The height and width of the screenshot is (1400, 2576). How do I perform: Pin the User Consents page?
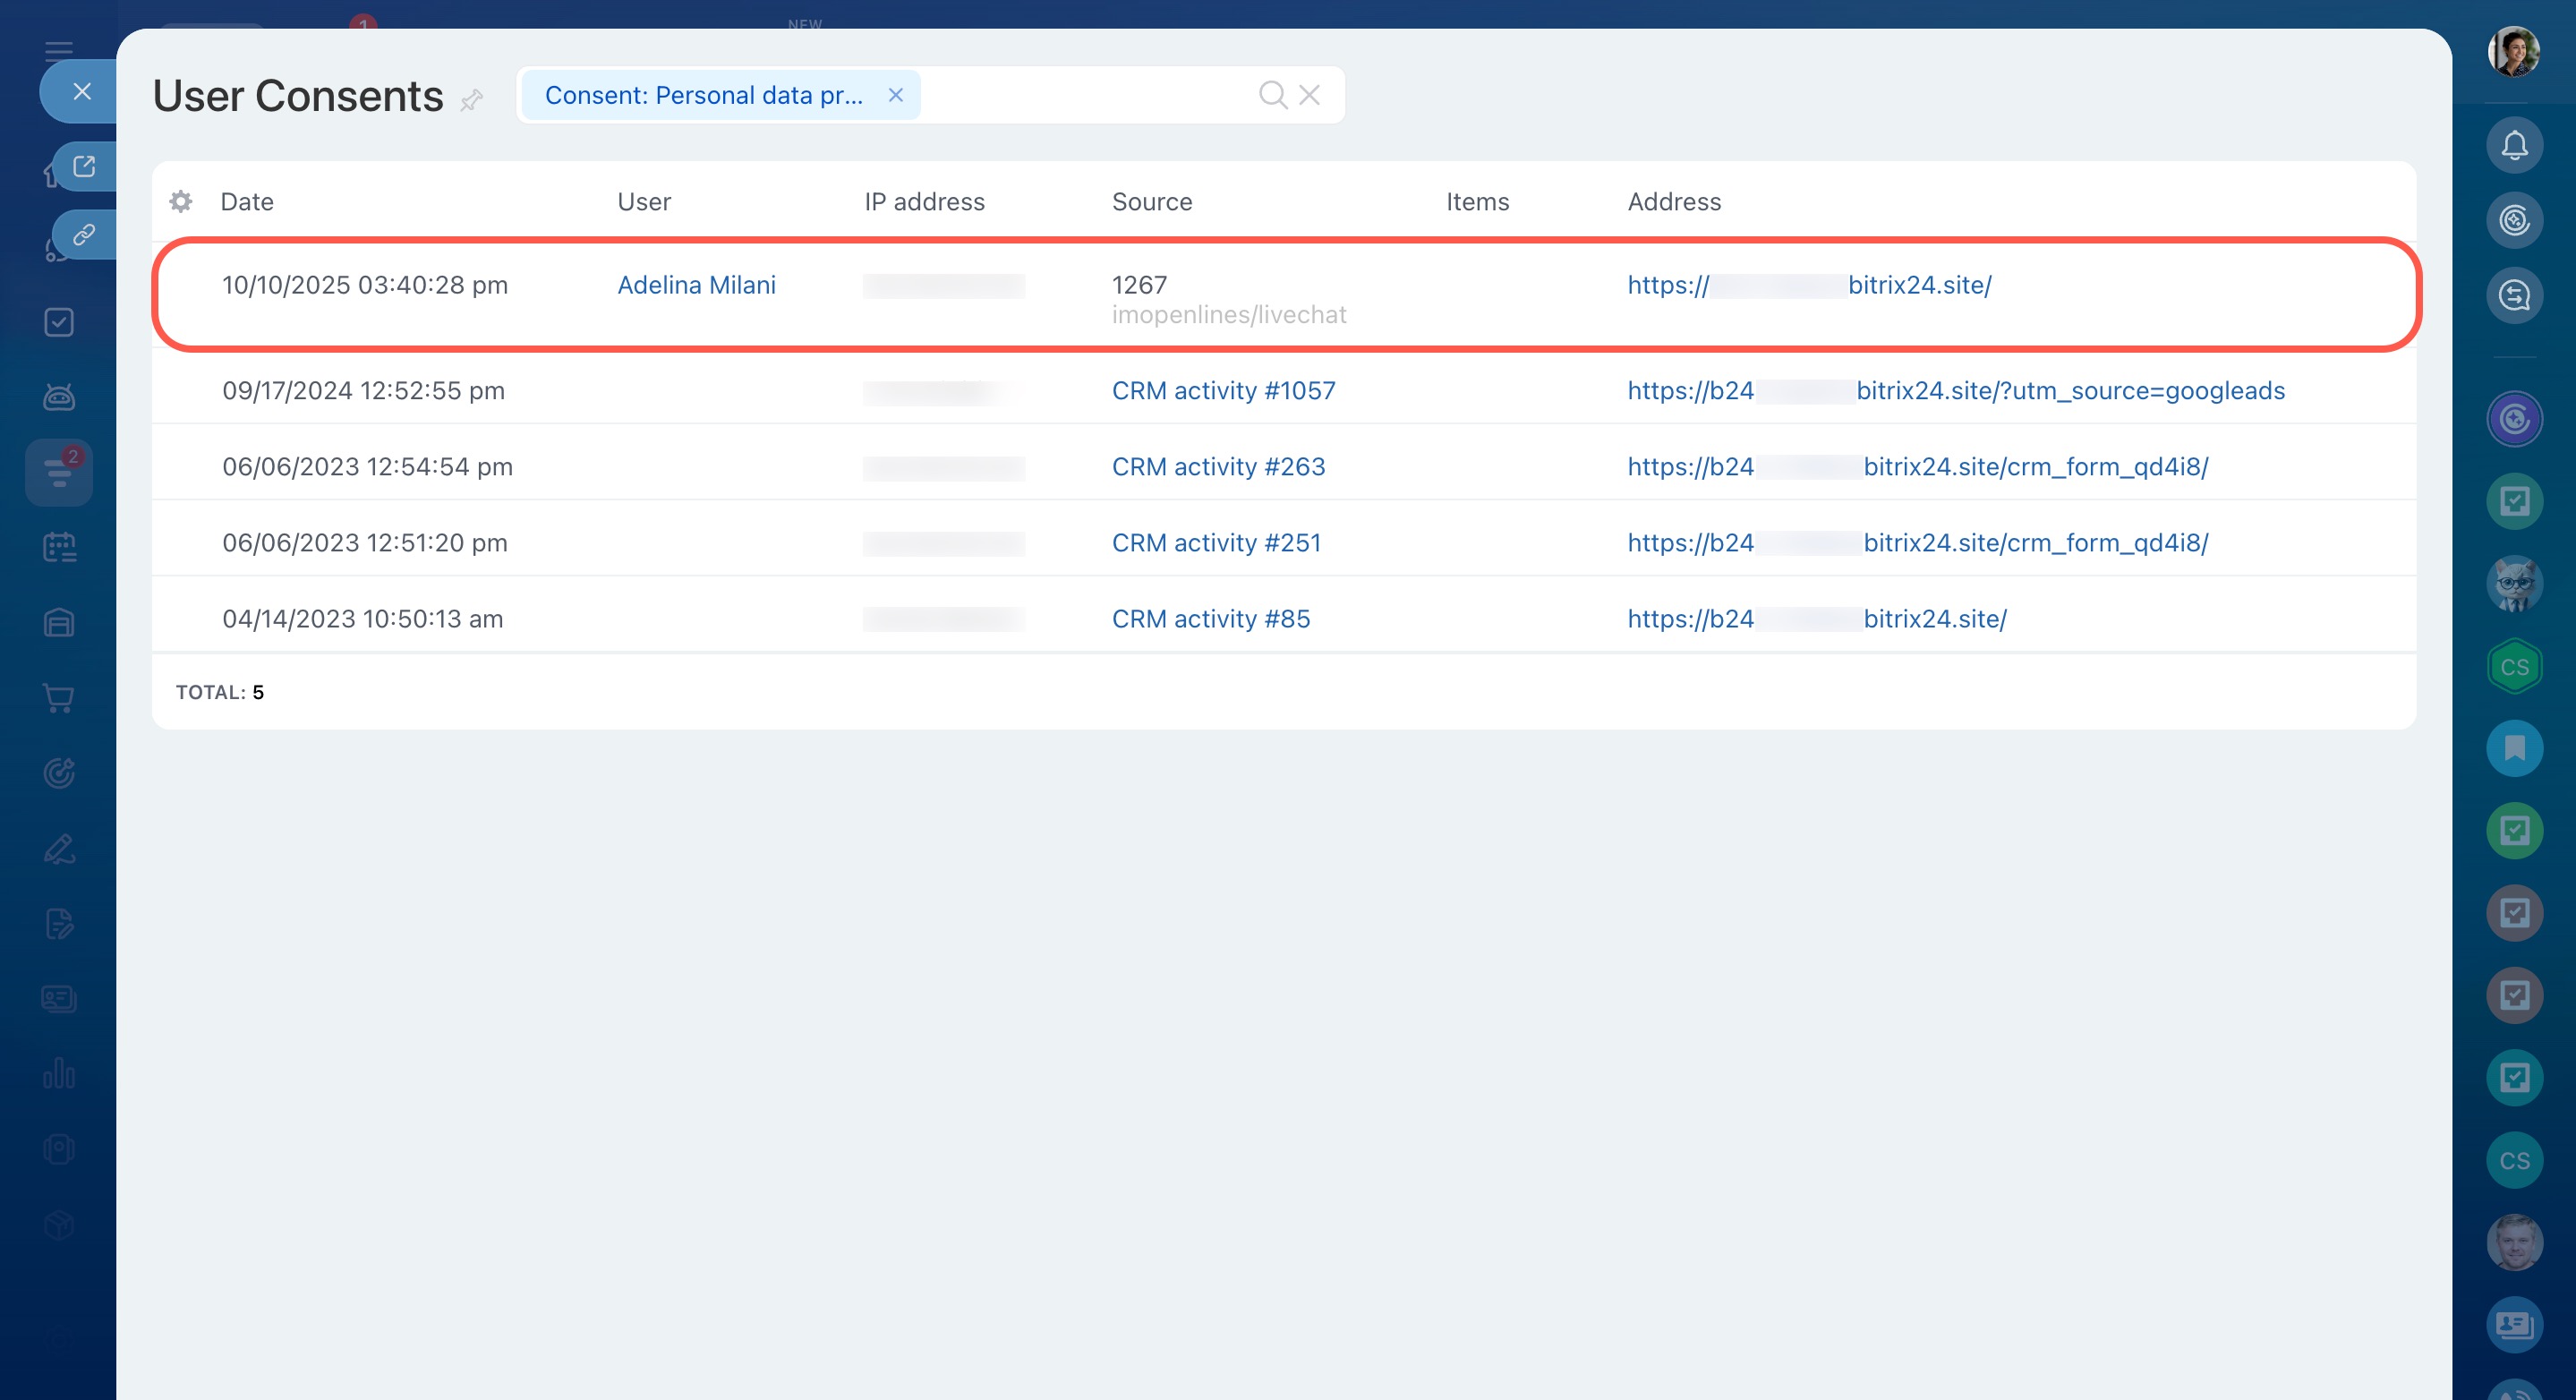point(472,99)
